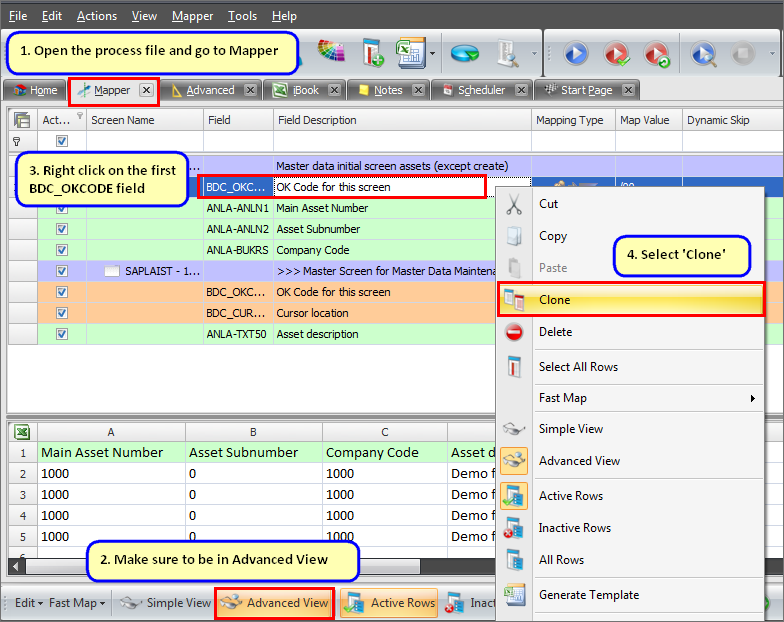Click the Field Description cell for BDC_OKCODE
784x622 pixels.
point(378,187)
